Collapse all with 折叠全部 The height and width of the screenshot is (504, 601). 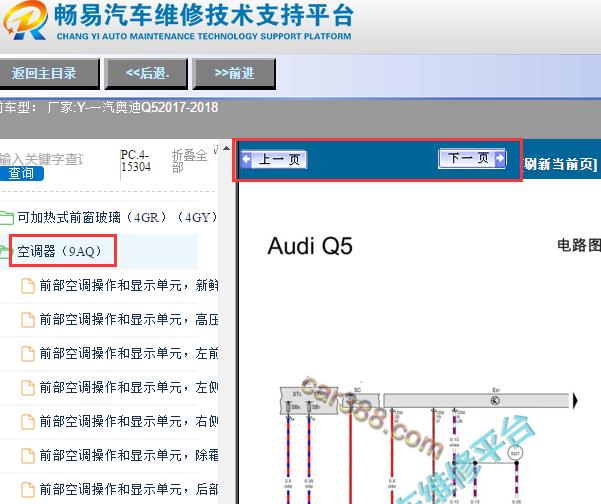[189, 161]
